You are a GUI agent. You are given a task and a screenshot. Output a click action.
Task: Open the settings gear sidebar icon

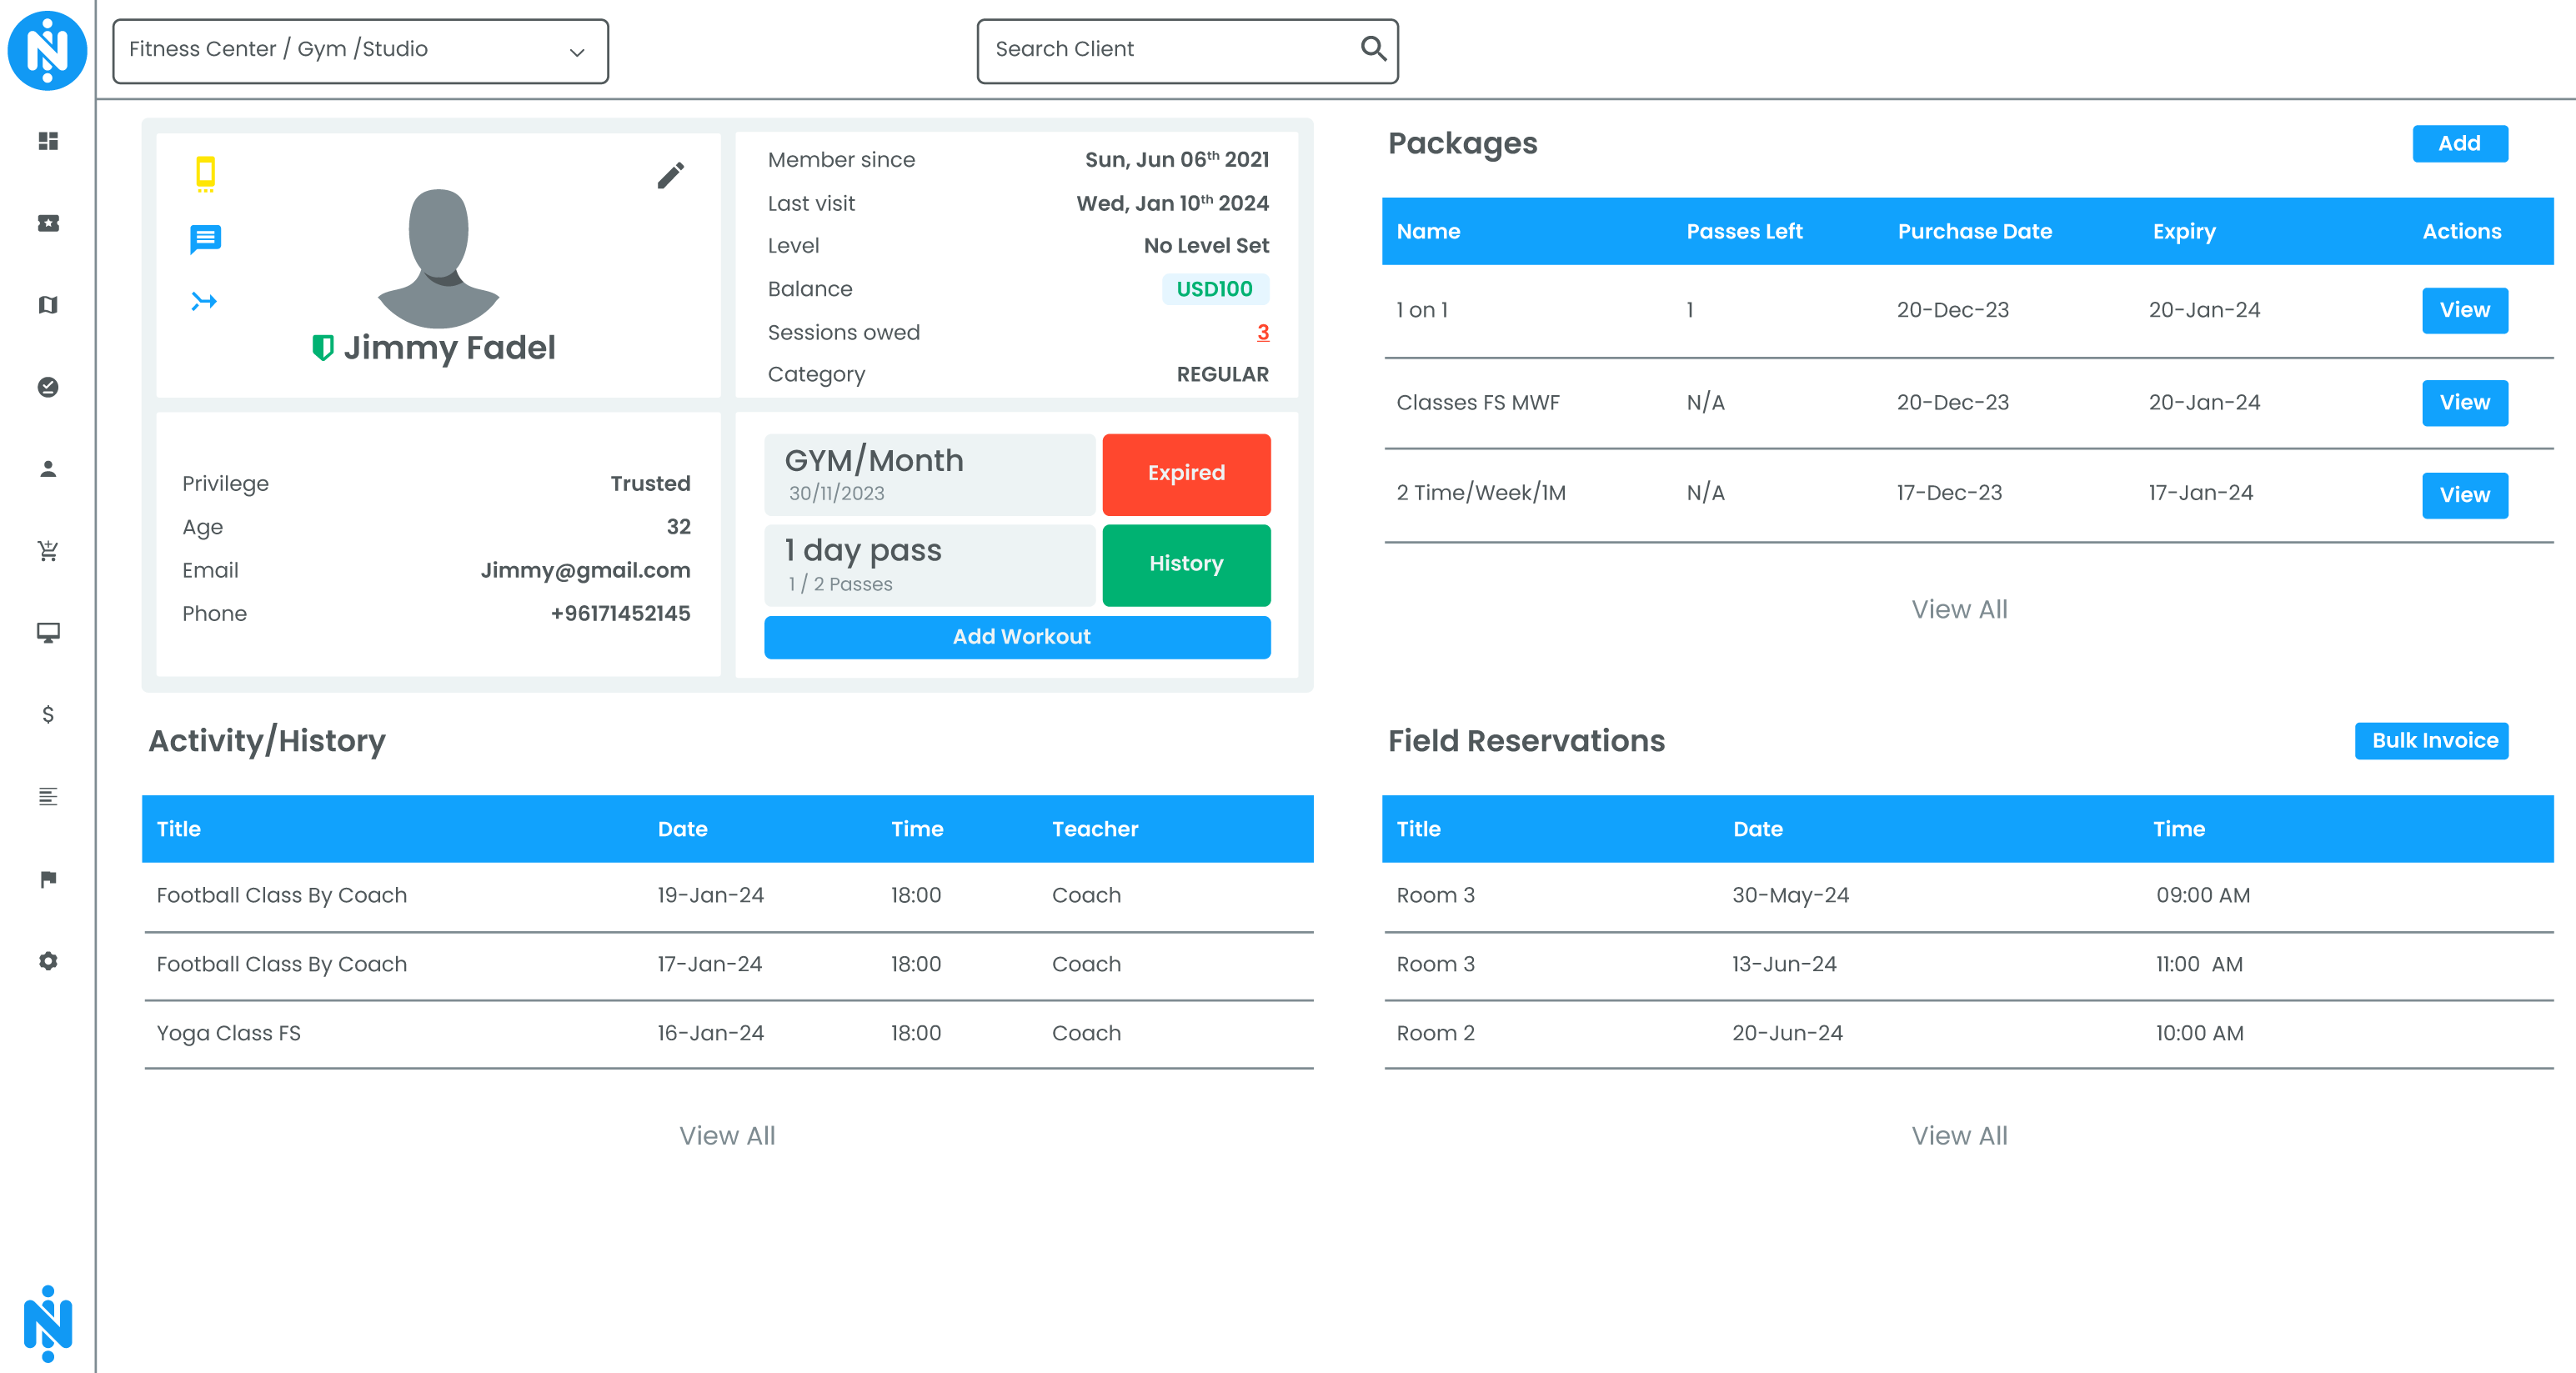tap(48, 961)
